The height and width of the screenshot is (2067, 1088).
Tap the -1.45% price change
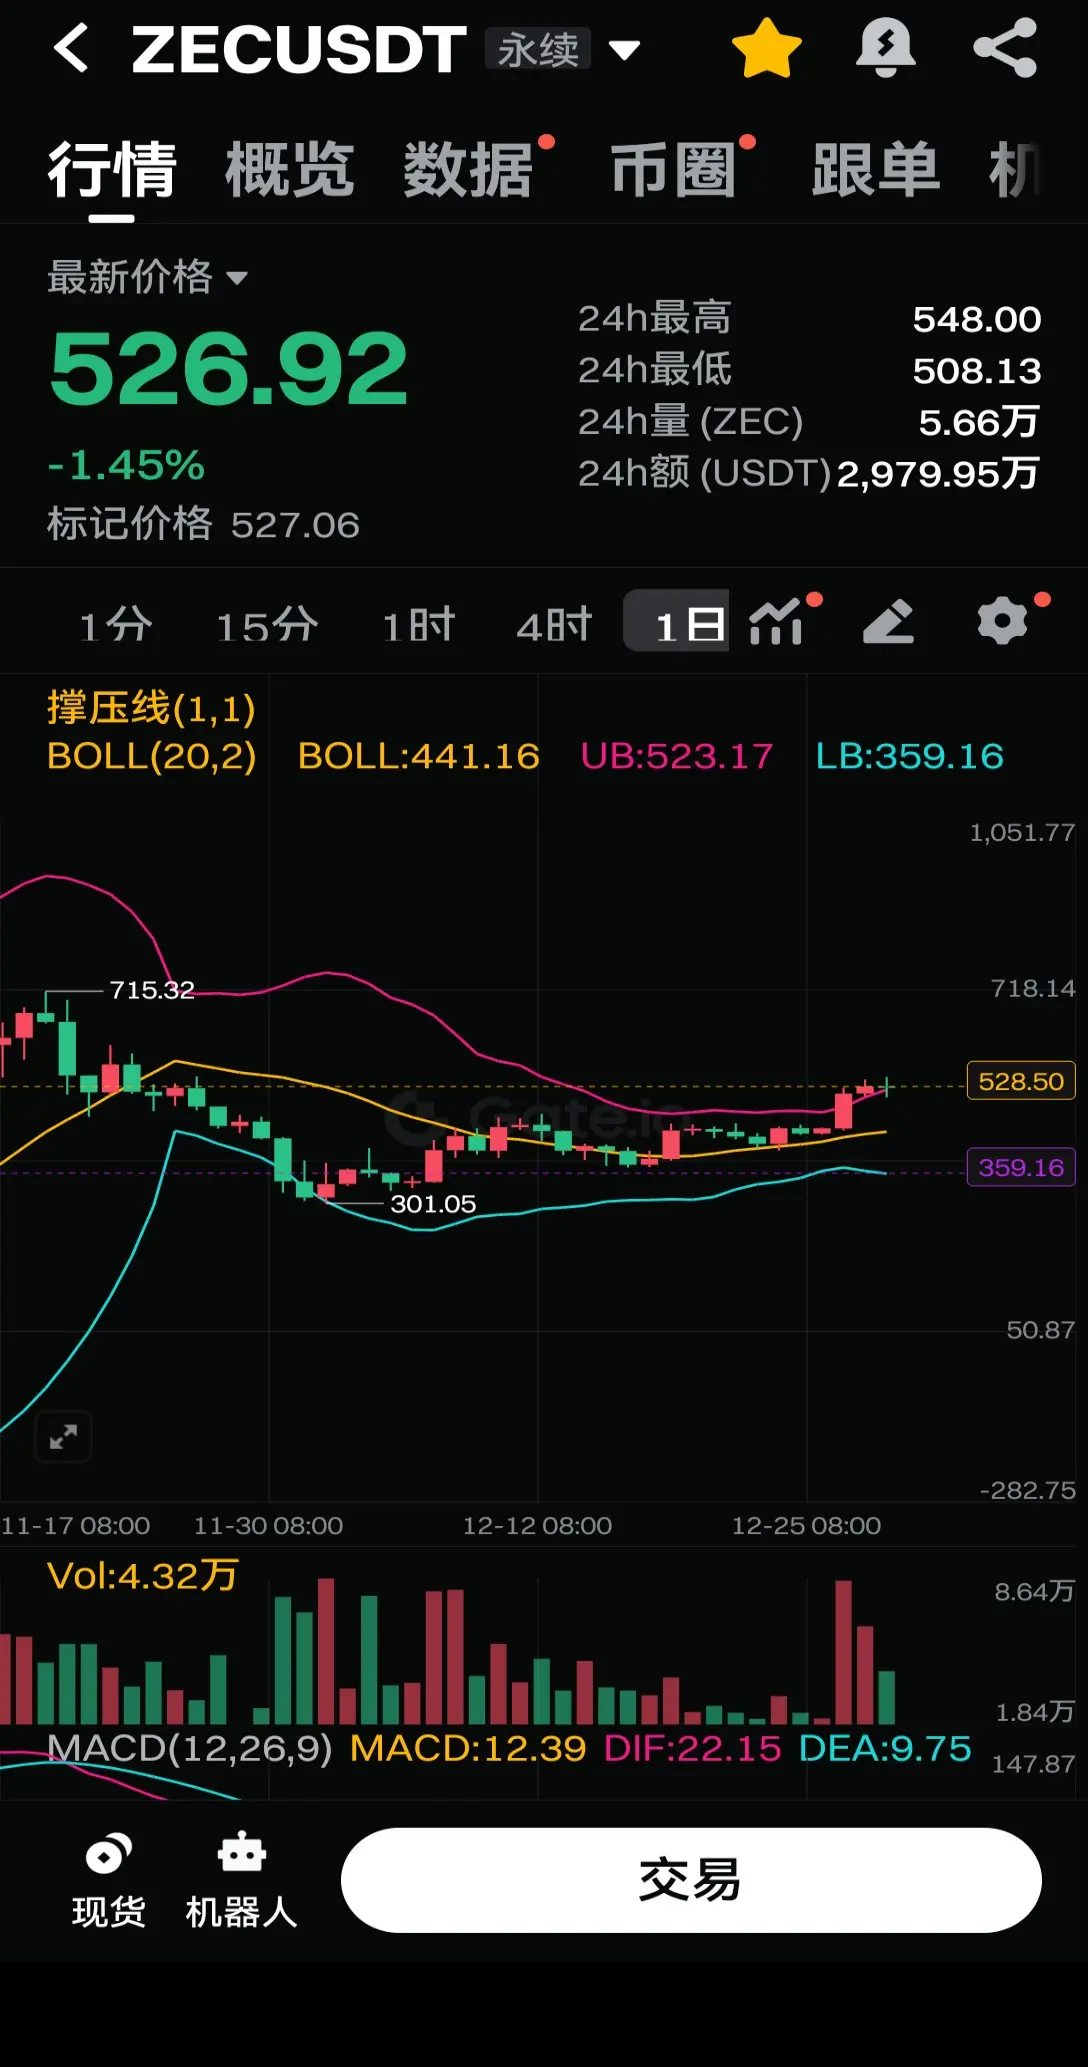126,465
